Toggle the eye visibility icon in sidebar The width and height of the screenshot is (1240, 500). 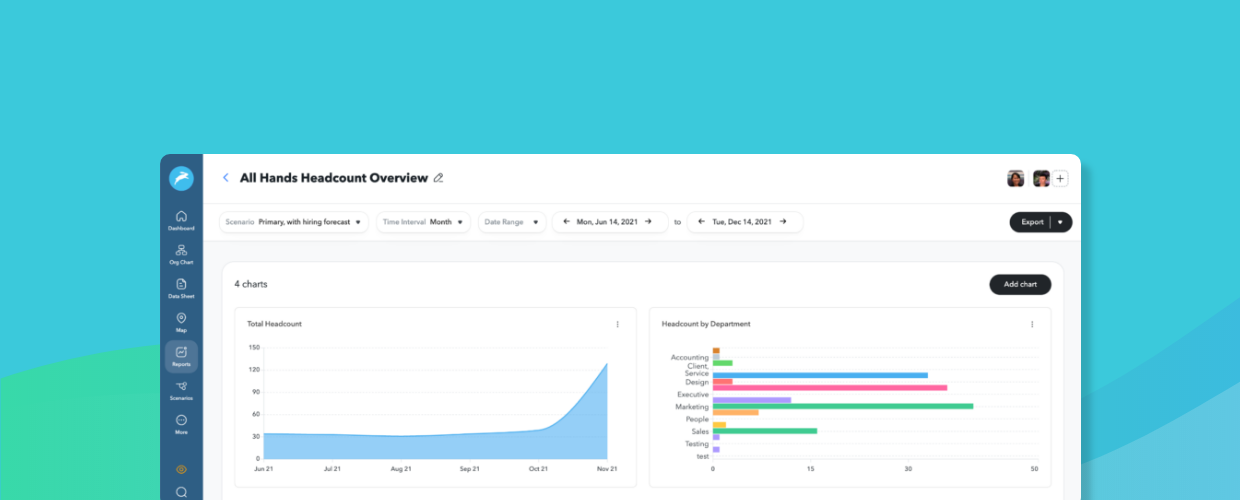tap(181, 469)
